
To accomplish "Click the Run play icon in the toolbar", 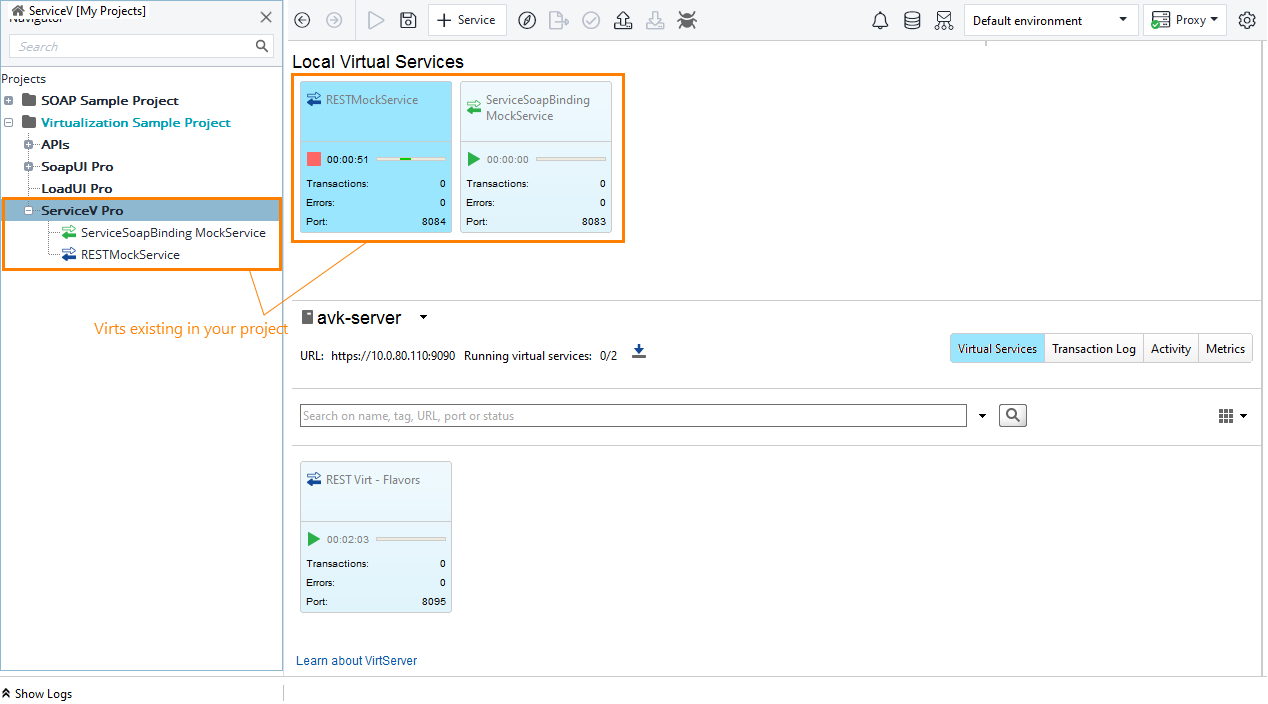I will pos(376,20).
